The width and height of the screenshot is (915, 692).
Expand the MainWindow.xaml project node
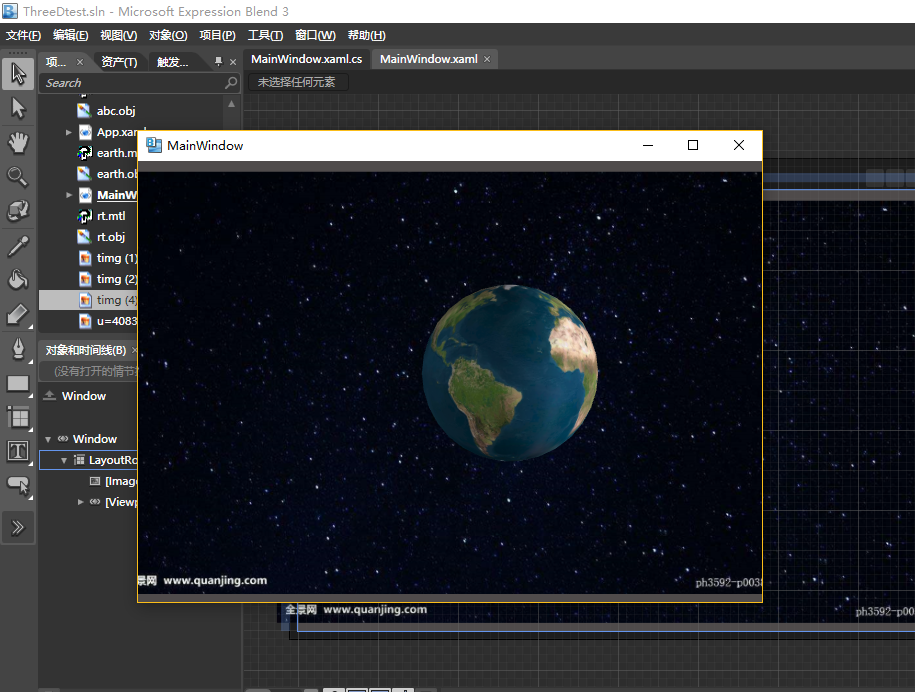click(69, 195)
